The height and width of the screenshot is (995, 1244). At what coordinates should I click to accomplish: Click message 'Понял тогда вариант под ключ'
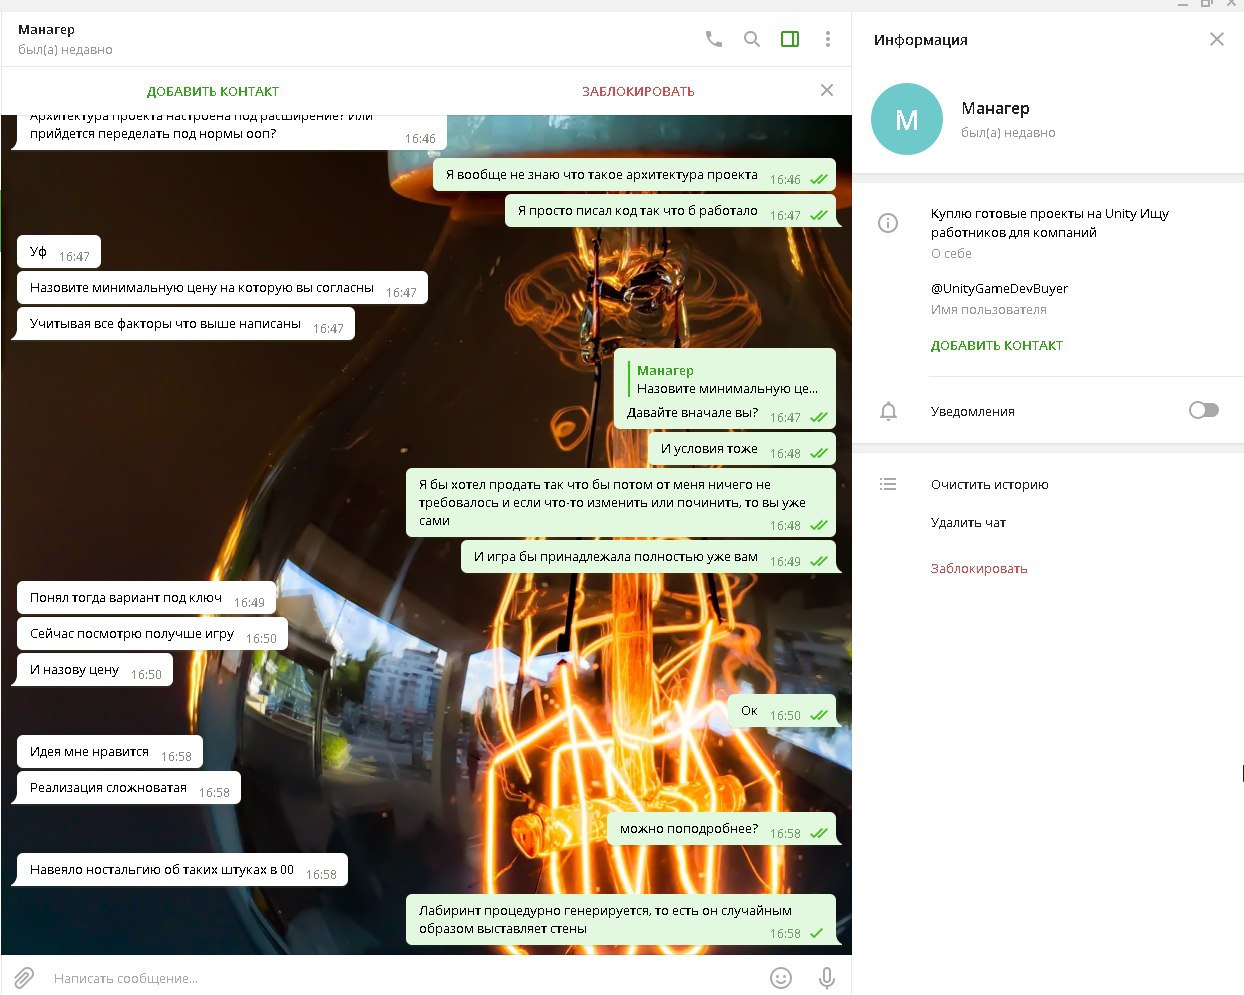[146, 598]
